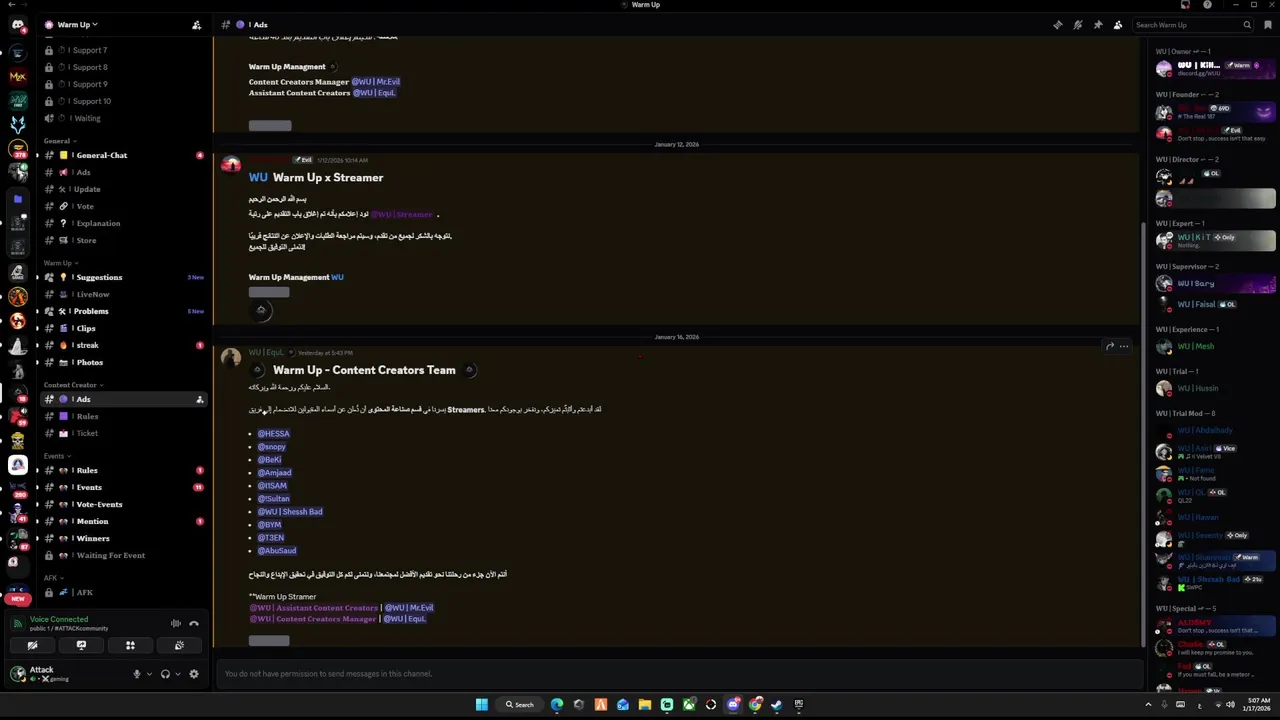Image resolution: width=1280 pixels, height=720 pixels.
Task: Open the soundboard
Action: (x=179, y=645)
